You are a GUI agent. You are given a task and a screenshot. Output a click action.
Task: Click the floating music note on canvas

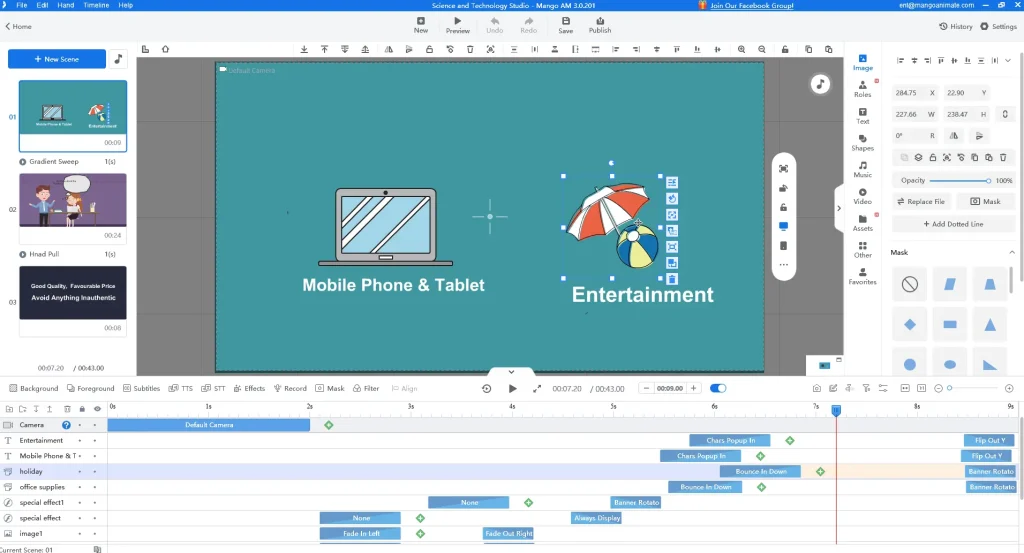(x=819, y=84)
